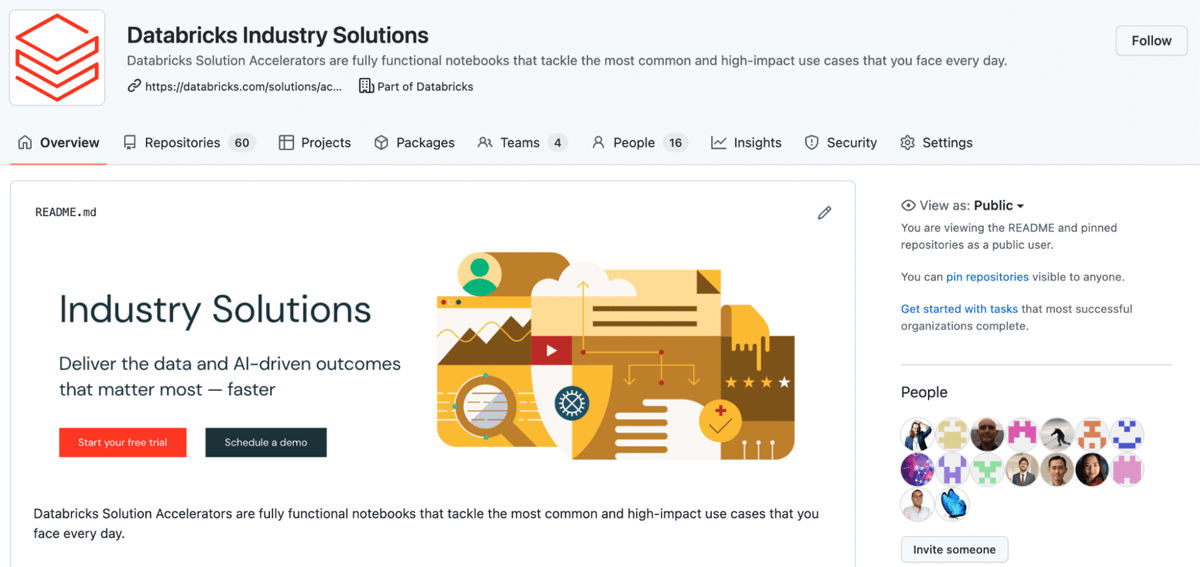This screenshot has width=1200, height=567.
Task: Open the bald man avatar
Action: (988, 435)
